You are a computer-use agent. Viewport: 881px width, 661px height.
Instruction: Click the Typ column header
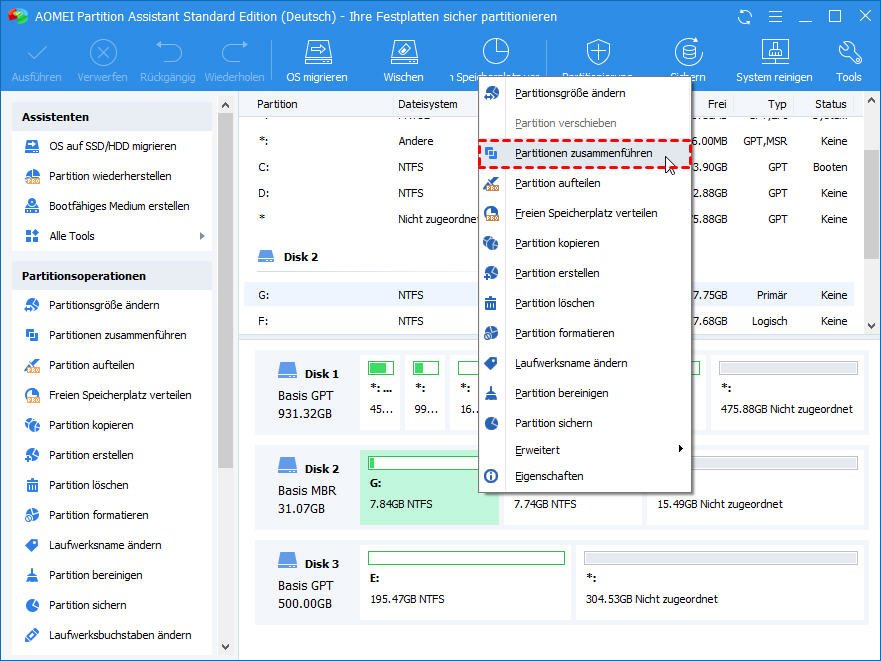click(x=777, y=104)
